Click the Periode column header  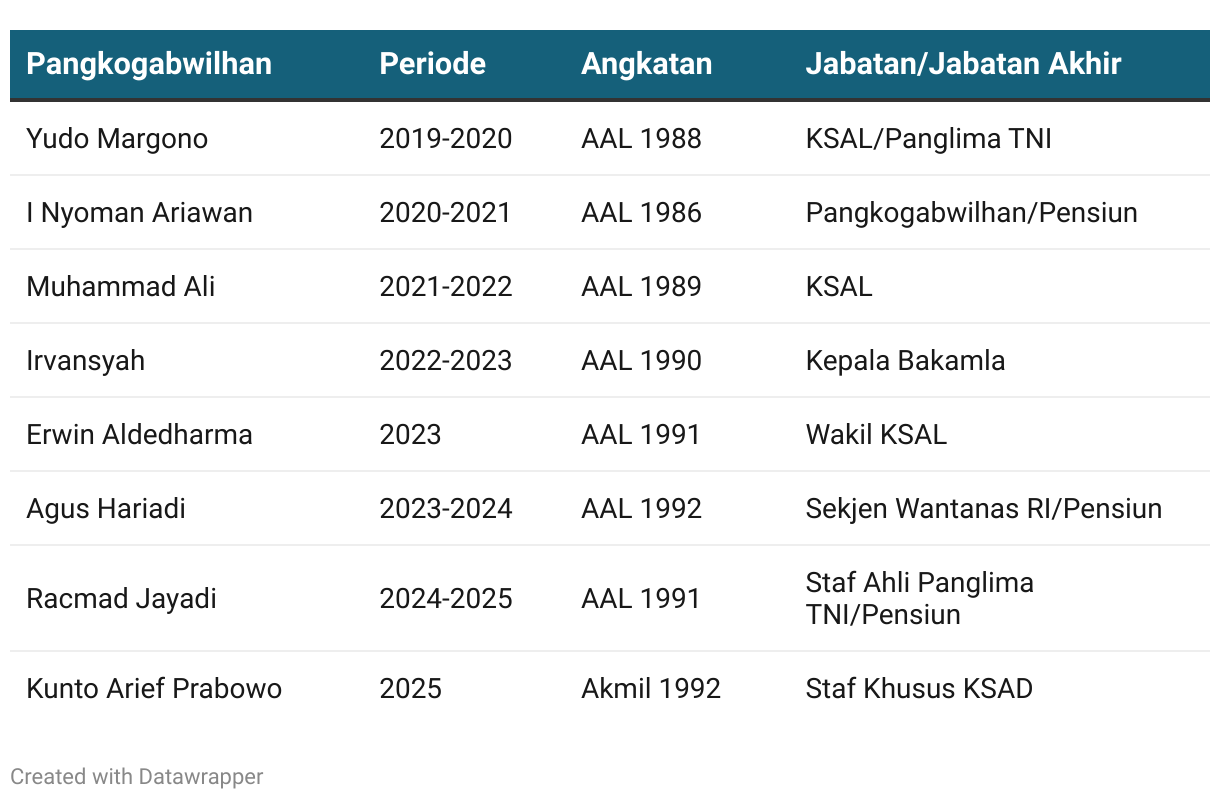click(x=432, y=64)
